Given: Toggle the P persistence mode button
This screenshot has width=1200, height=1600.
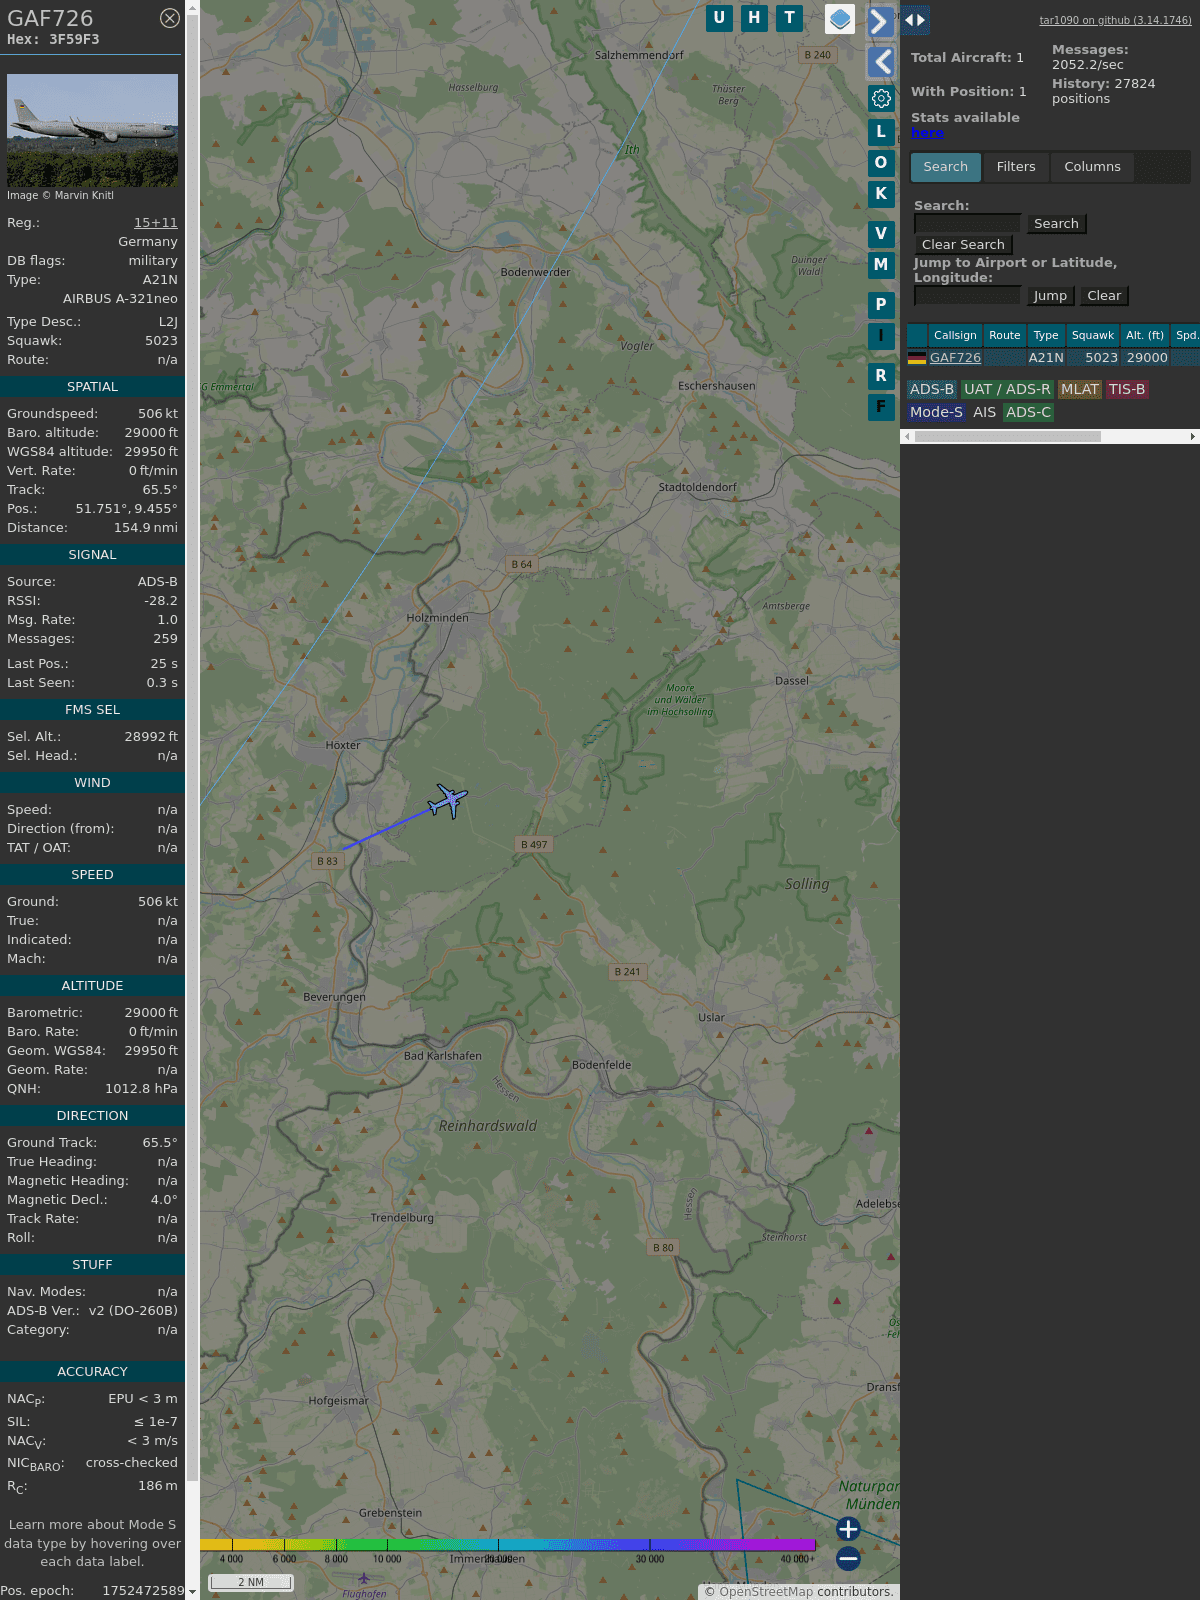Looking at the screenshot, I should pyautogui.click(x=881, y=305).
